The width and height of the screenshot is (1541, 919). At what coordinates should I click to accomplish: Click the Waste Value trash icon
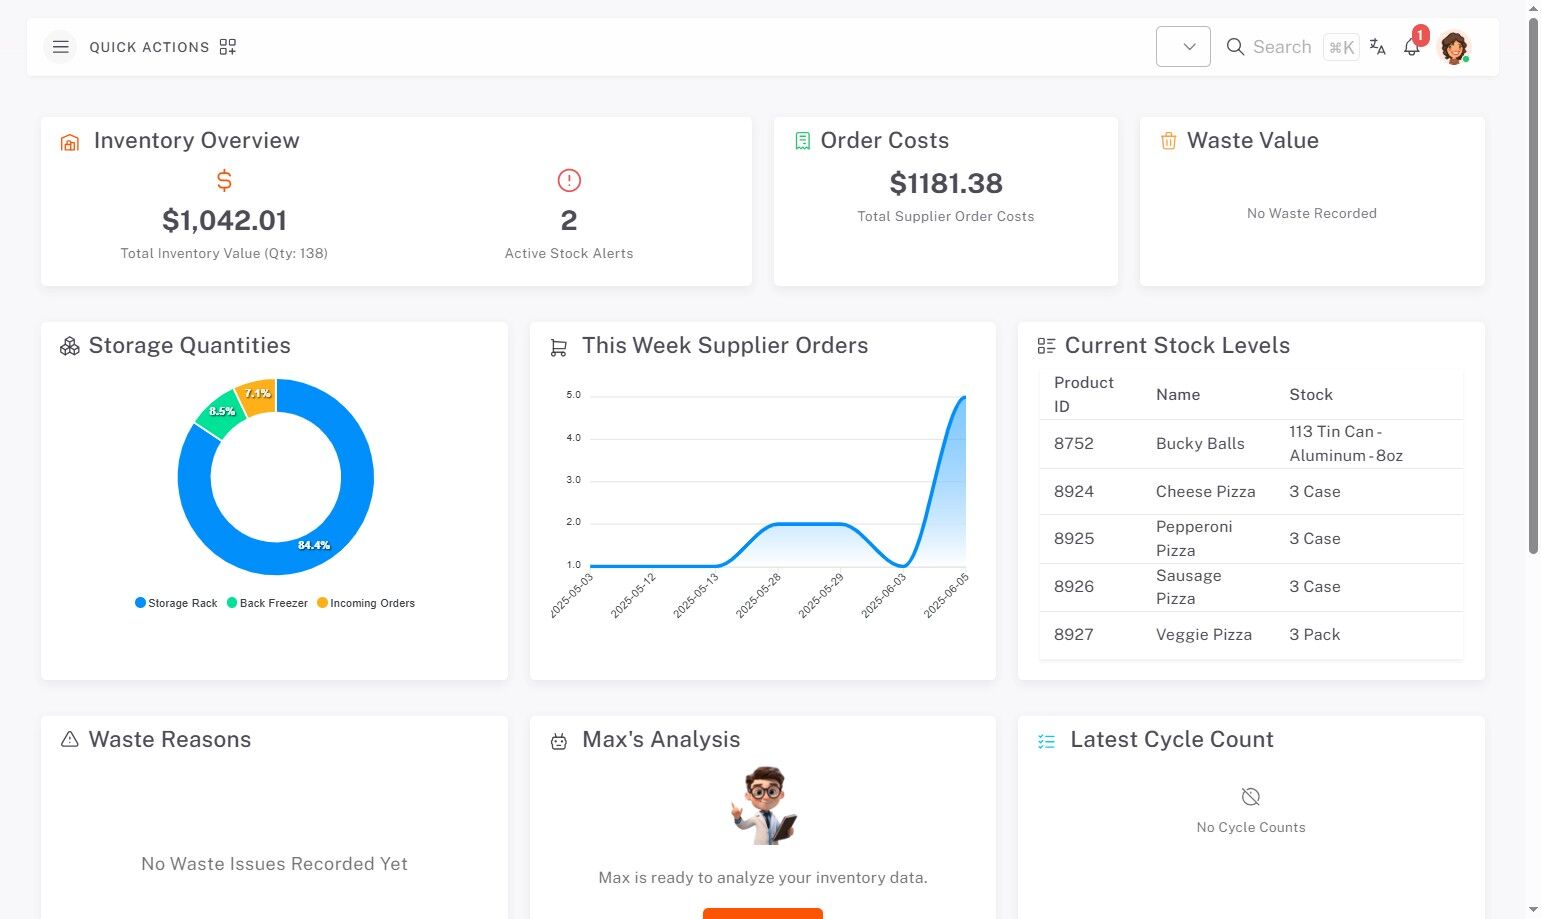click(1168, 141)
